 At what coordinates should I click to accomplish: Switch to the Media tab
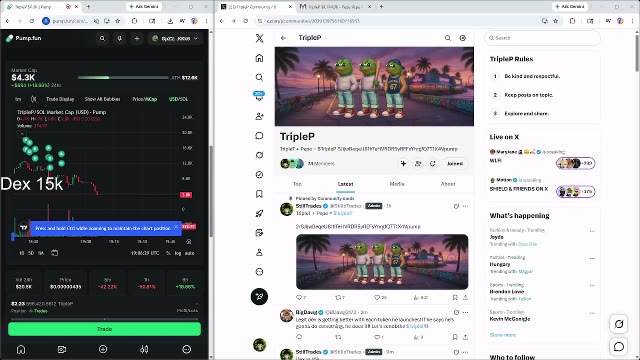pyautogui.click(x=397, y=184)
